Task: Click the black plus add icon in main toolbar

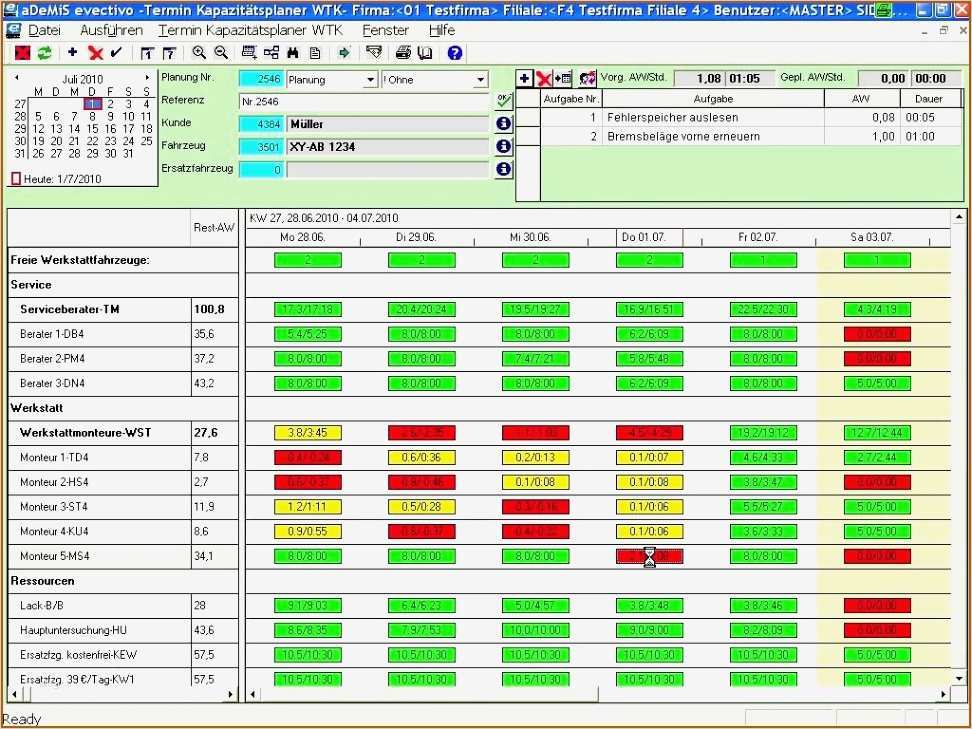Action: (x=73, y=53)
